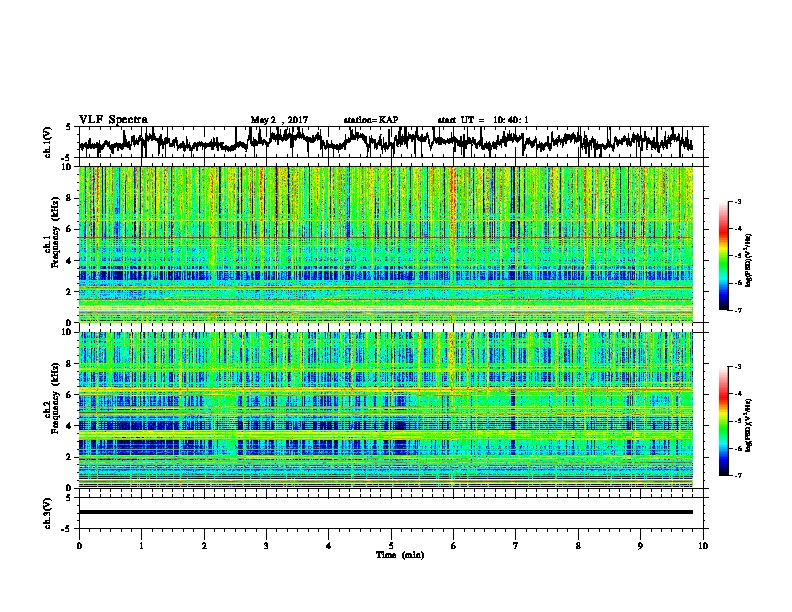This screenshot has height=612, width=792.
Task: Click the "6" kHz tick on ch.2 axis
Action: coord(69,394)
